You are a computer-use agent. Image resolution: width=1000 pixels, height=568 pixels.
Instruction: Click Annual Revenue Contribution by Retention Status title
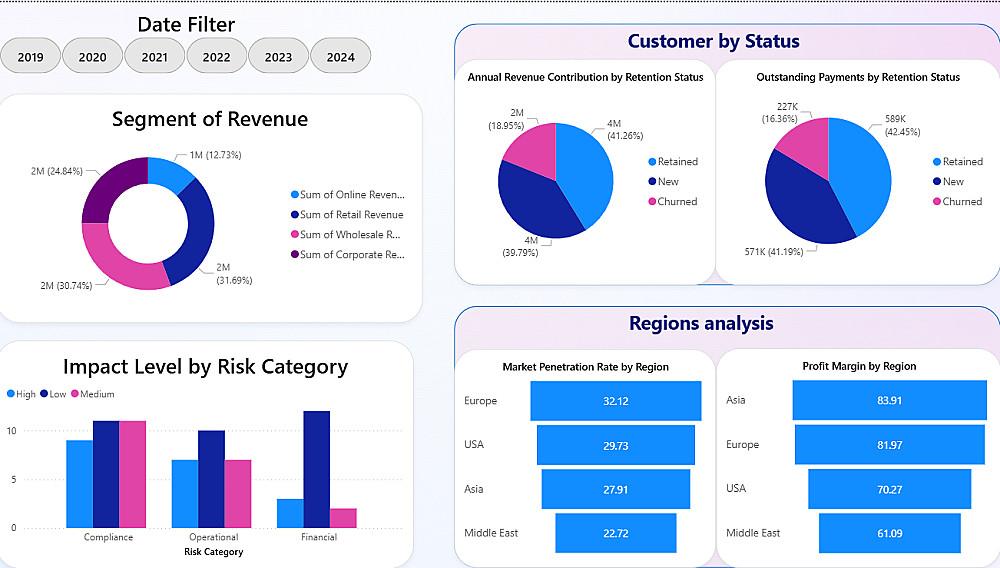585,77
